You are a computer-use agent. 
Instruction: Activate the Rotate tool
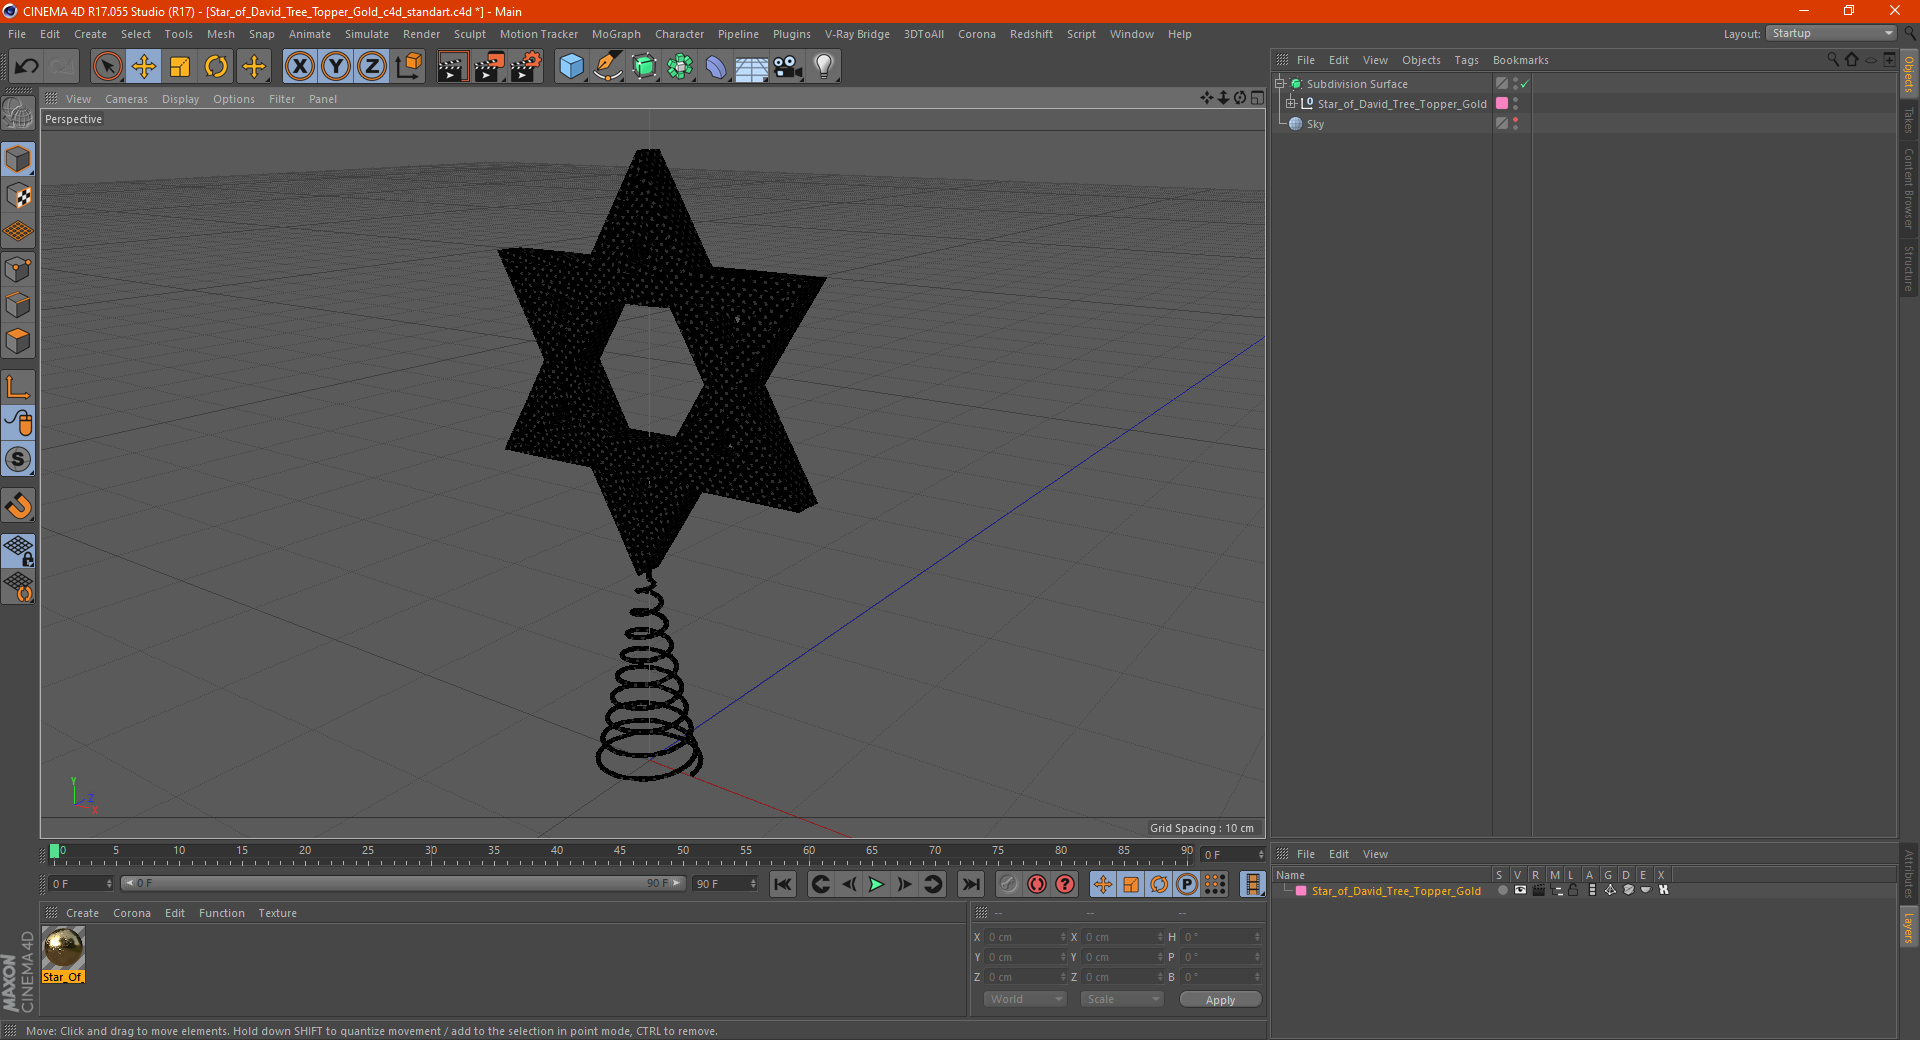(216, 67)
